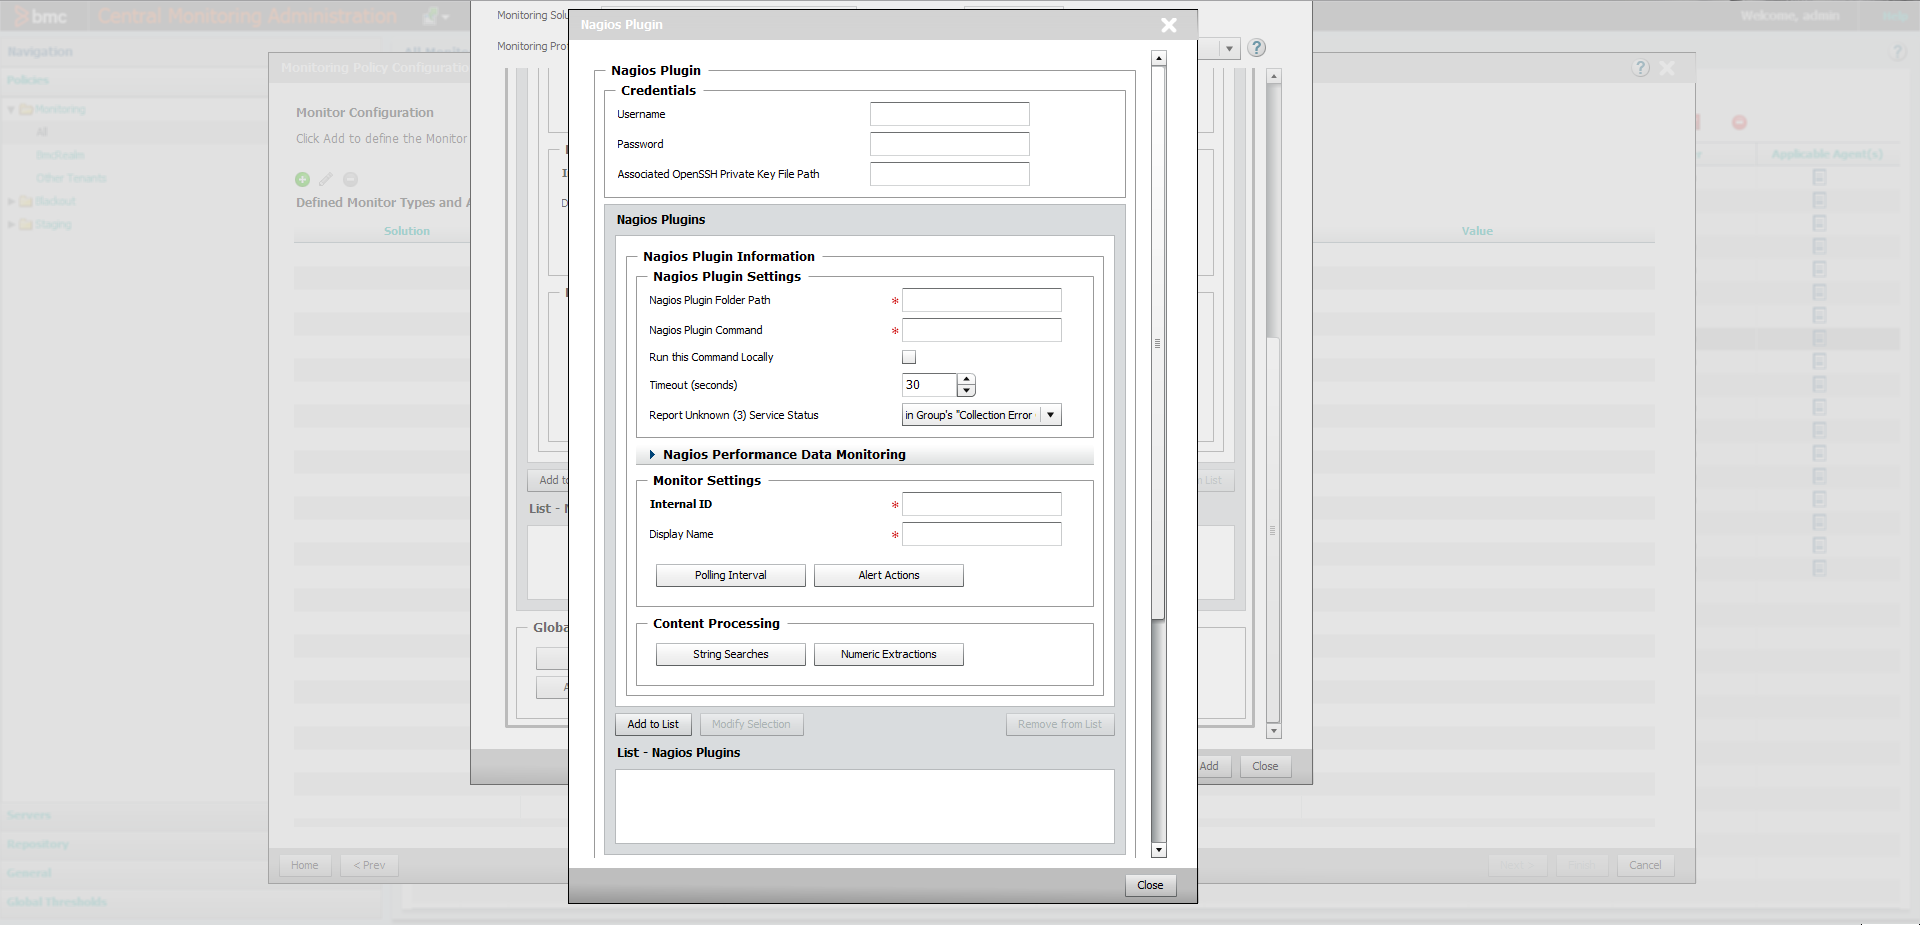
Task: Open Alert Actions settings
Action: coord(888,575)
